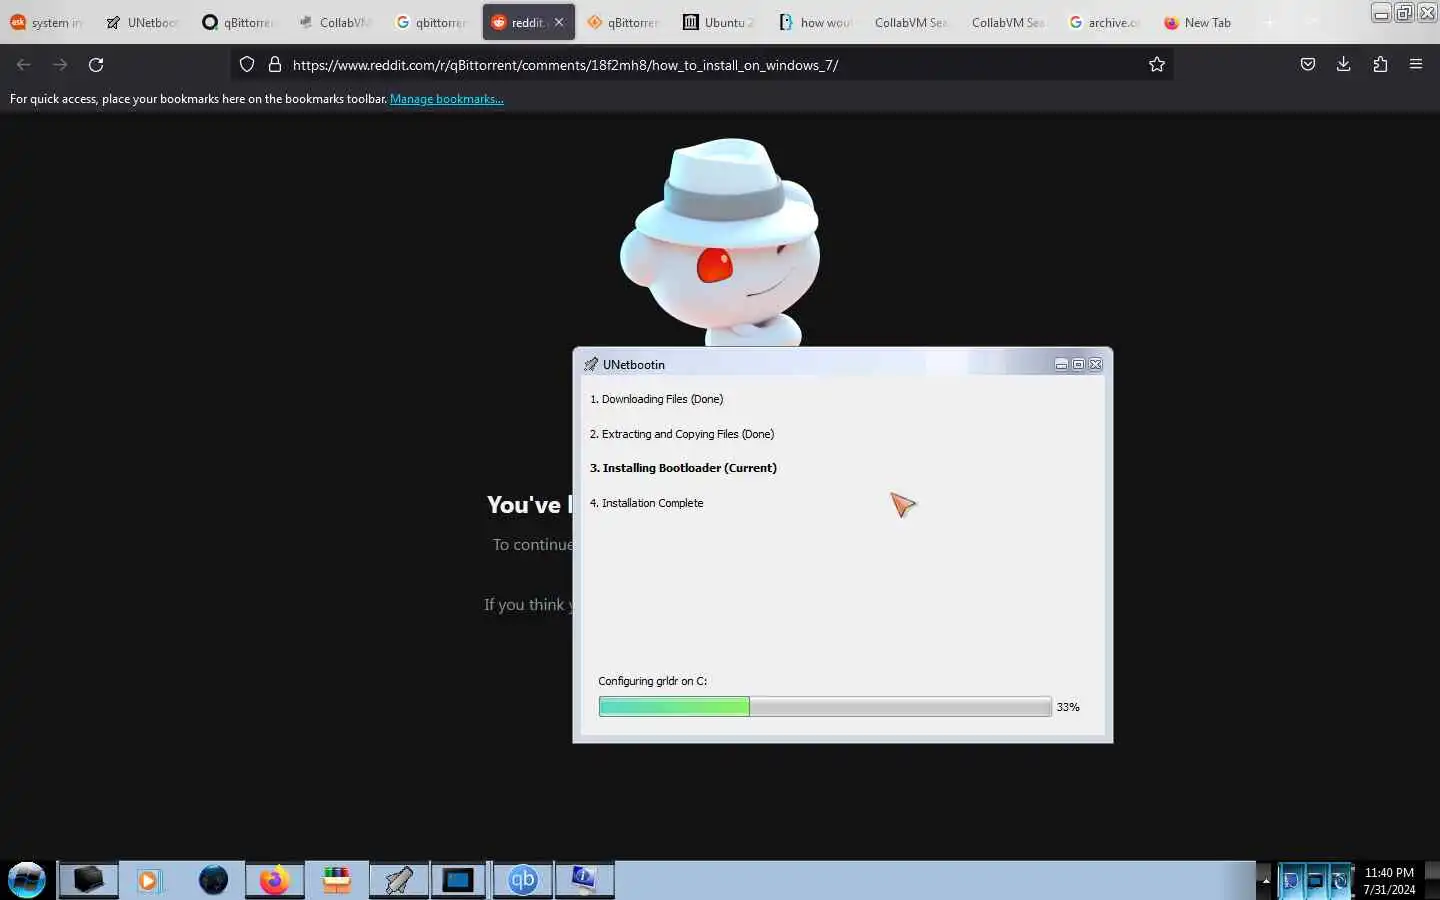Click 'Downloading Files (Done)' step
1440x900 pixels.
click(x=656, y=399)
